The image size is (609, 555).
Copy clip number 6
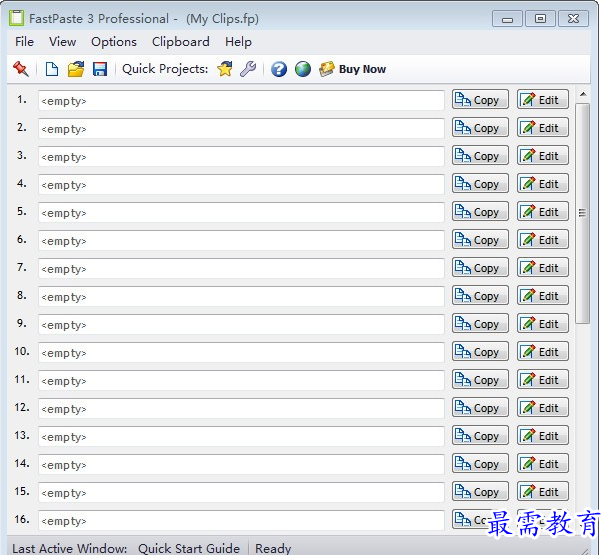[x=480, y=239]
